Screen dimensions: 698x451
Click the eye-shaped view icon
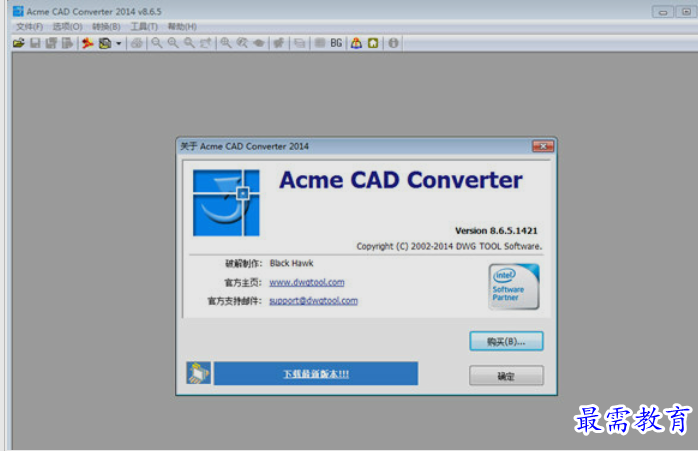(259, 43)
